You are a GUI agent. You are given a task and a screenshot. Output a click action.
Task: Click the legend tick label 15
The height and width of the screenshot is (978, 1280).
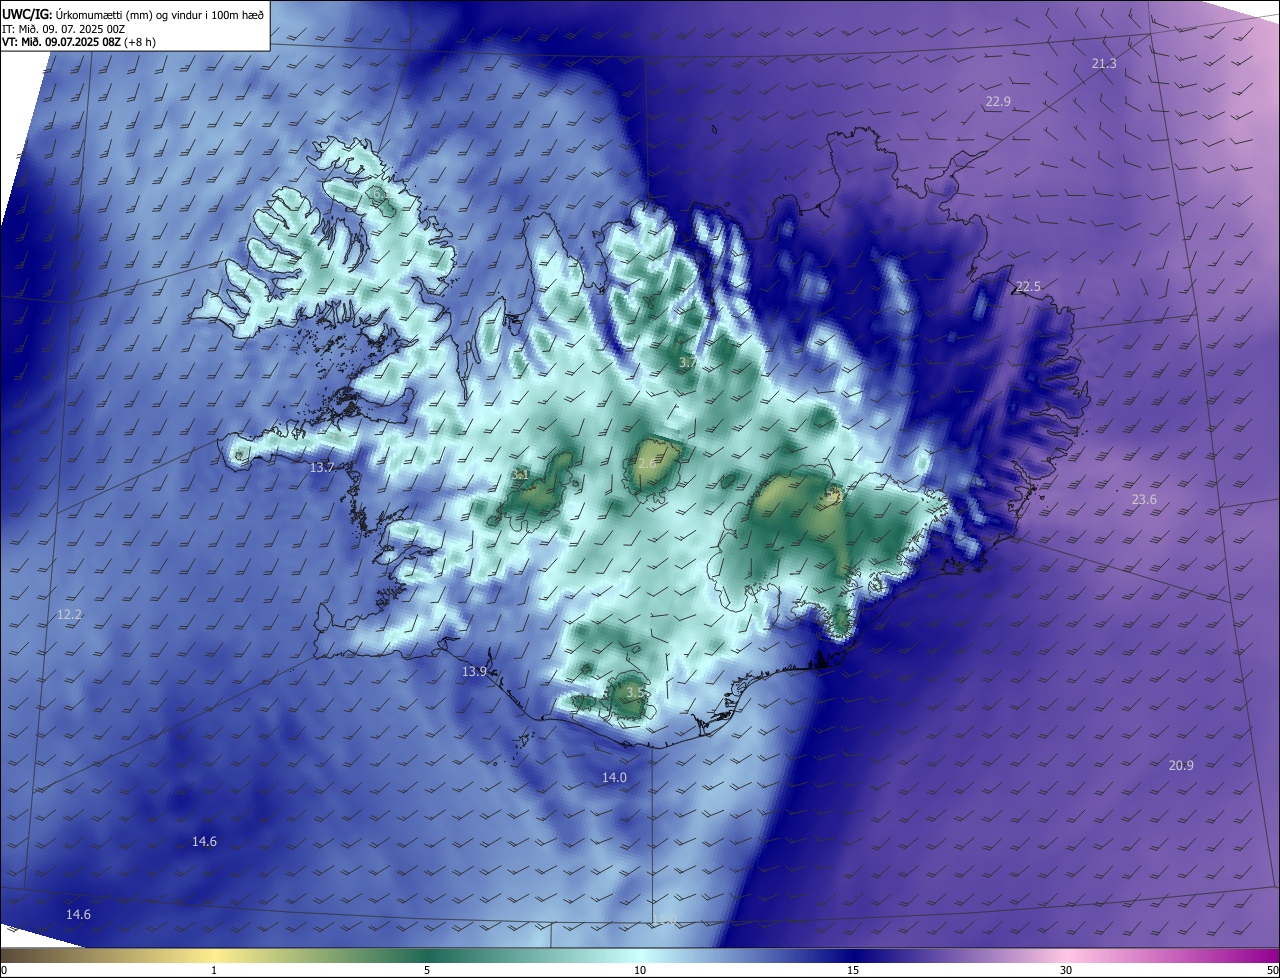(853, 971)
